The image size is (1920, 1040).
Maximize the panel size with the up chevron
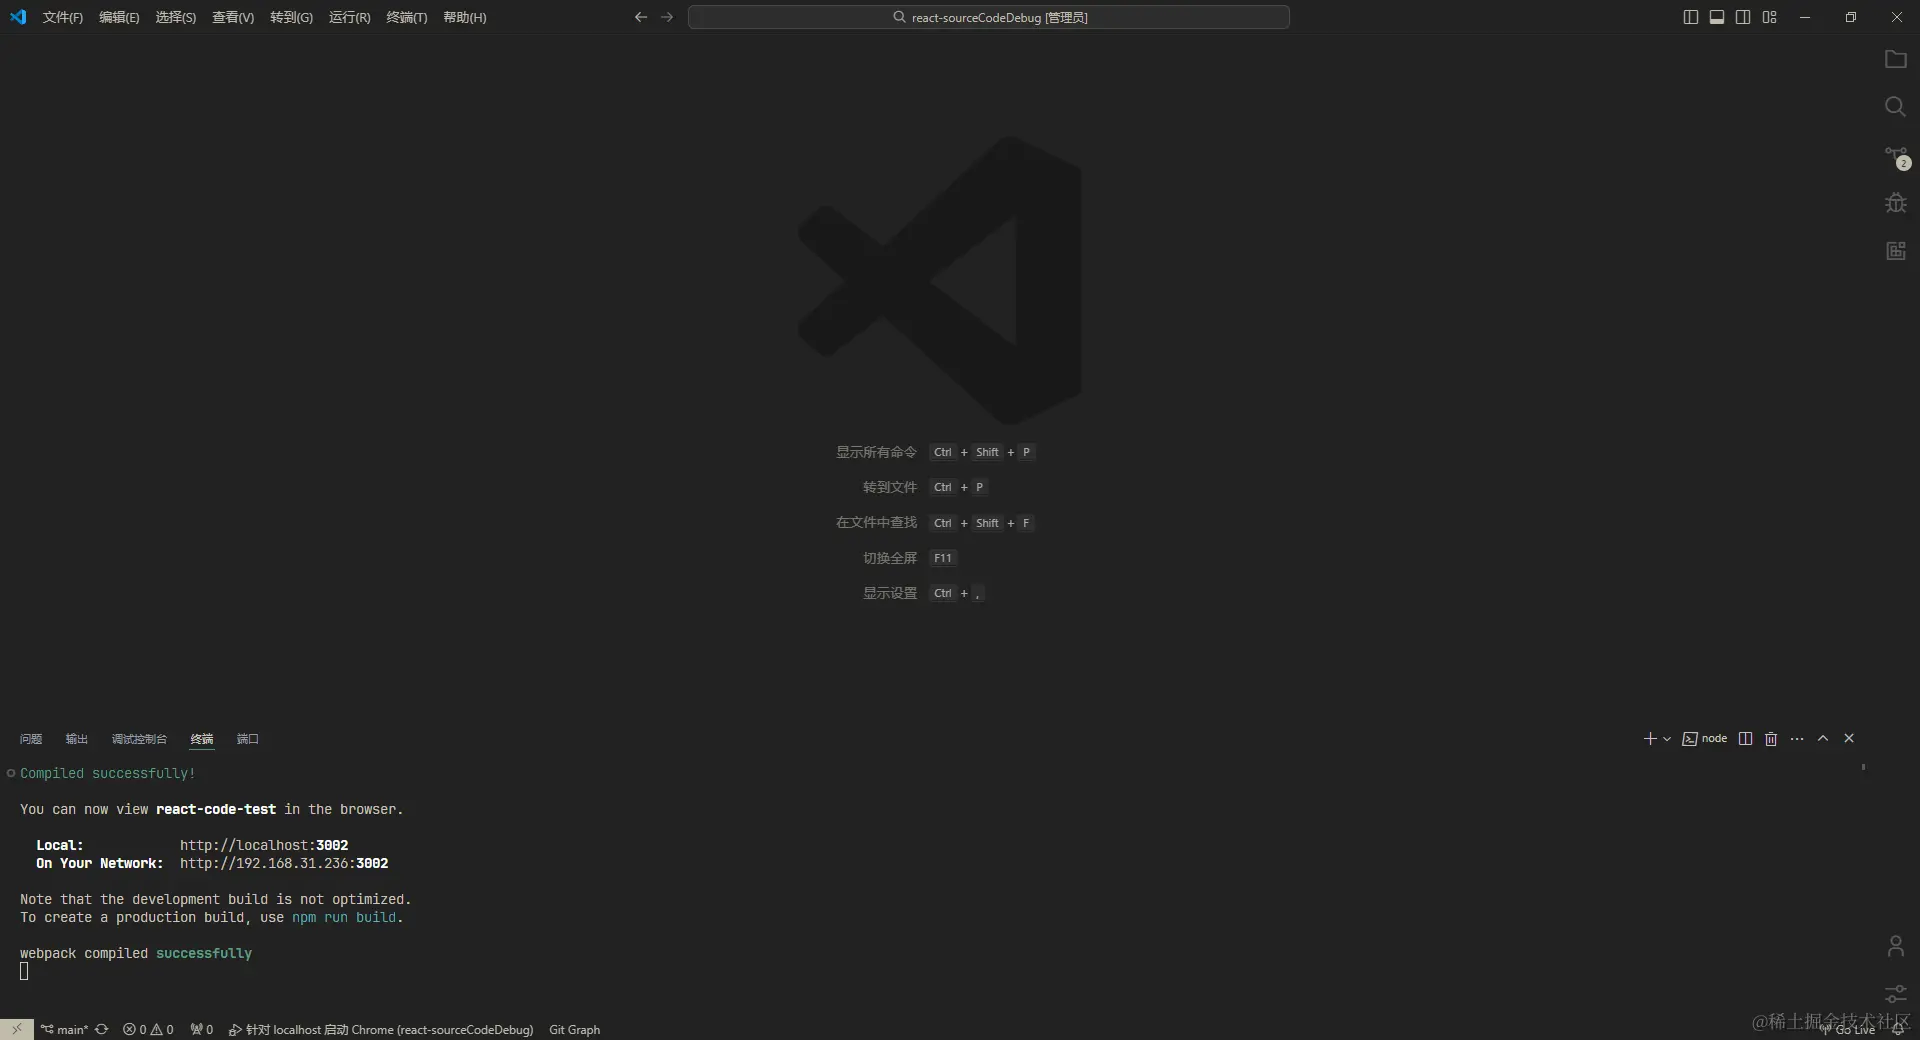[1823, 739]
